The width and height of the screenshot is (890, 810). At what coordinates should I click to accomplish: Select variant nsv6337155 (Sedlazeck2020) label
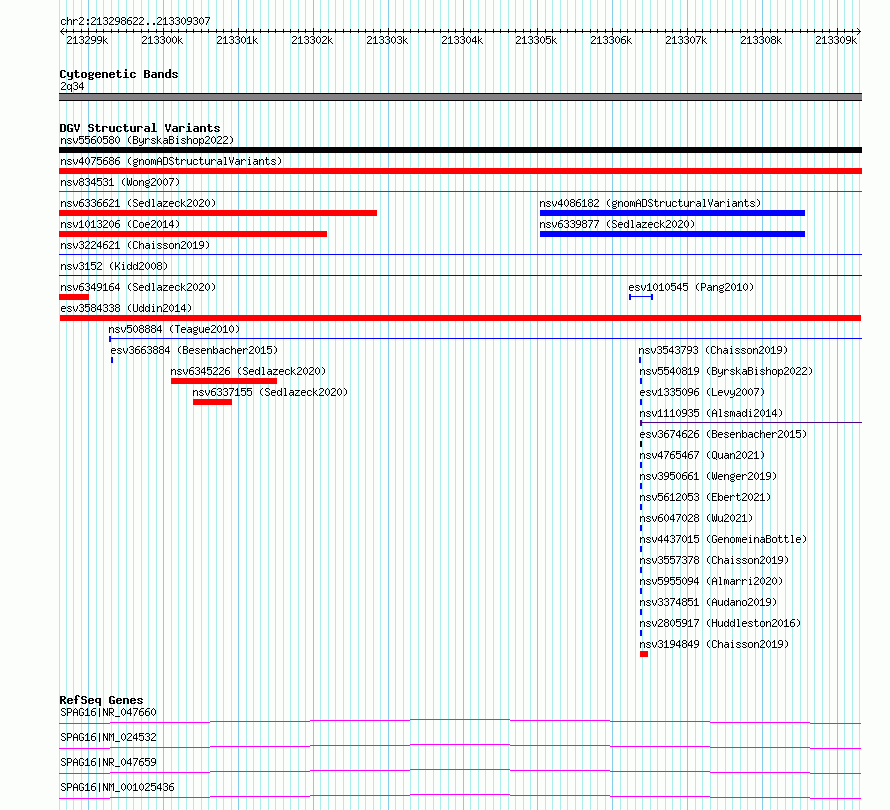coord(270,392)
